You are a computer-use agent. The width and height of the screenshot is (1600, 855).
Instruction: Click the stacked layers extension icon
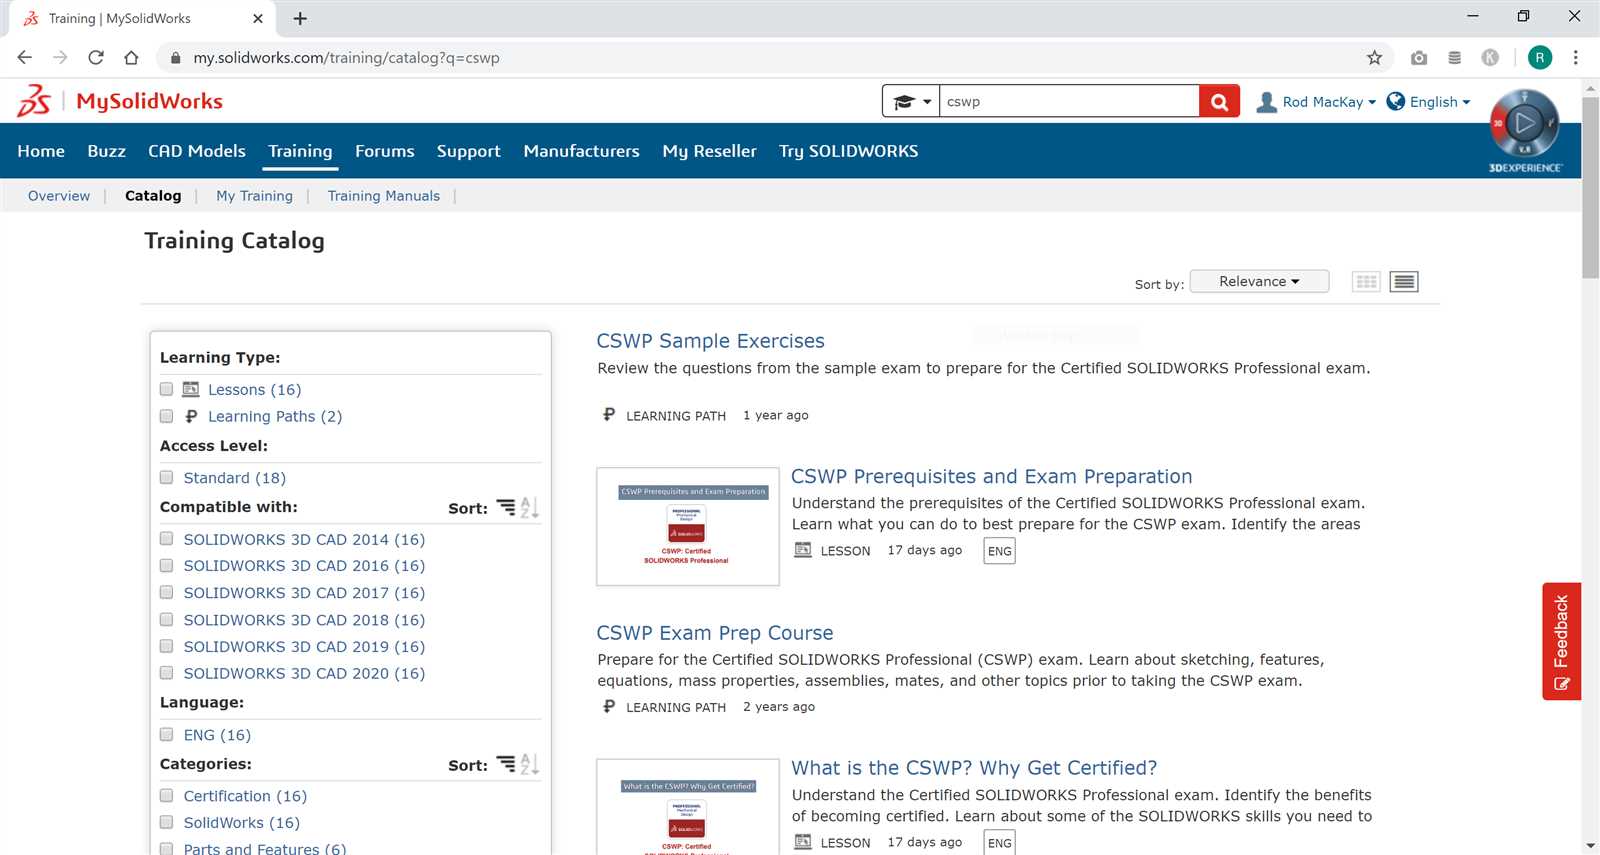click(1455, 58)
